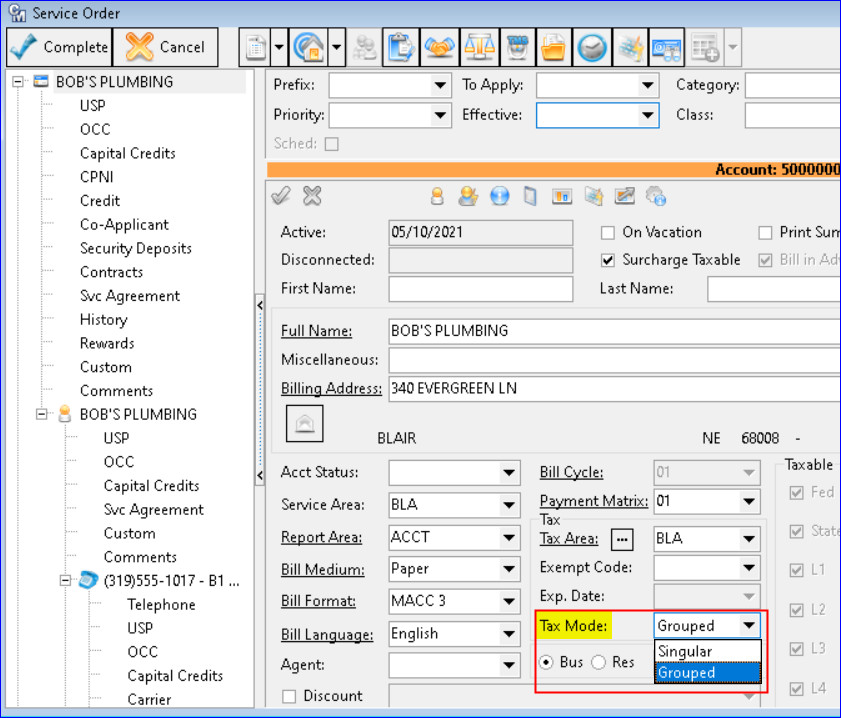Open the yellow folder toolbar icon
Image resolution: width=841 pixels, height=718 pixels.
point(553,47)
